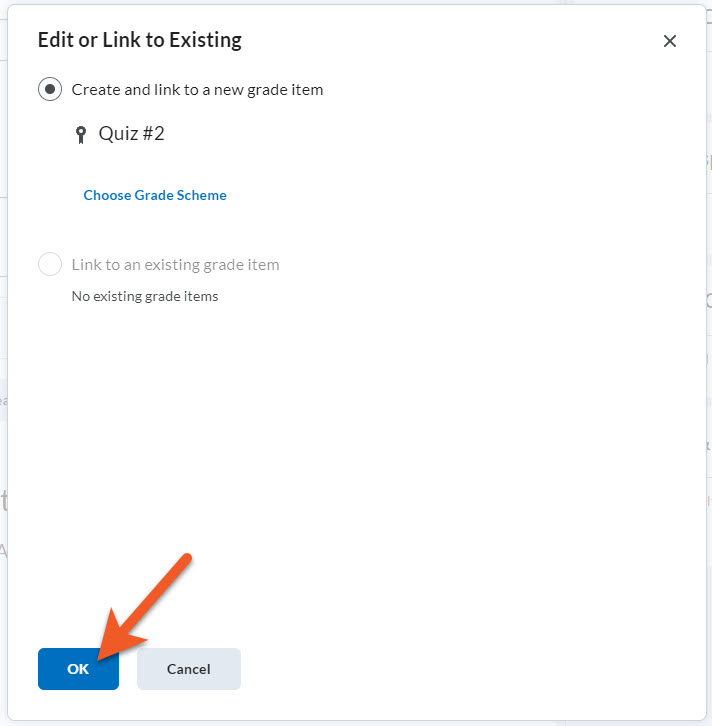Click the Link to an existing grade item label

(175, 265)
